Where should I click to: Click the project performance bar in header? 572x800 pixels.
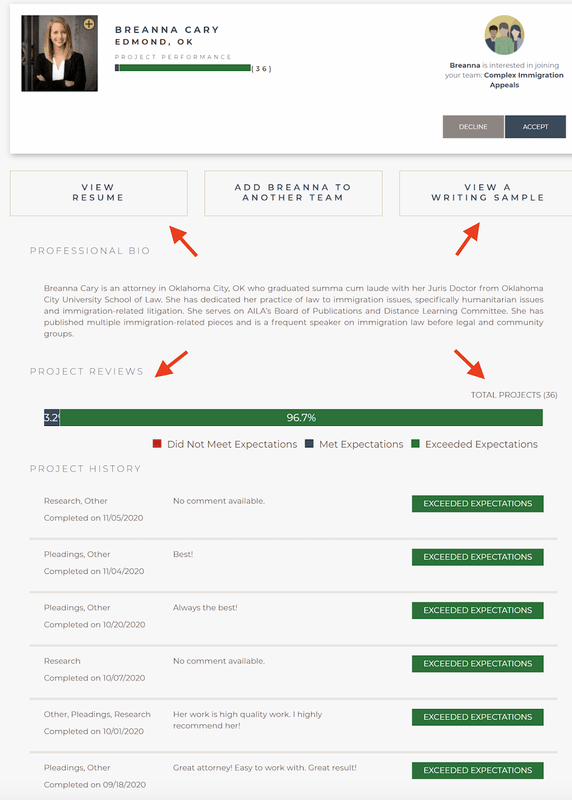pos(183,68)
